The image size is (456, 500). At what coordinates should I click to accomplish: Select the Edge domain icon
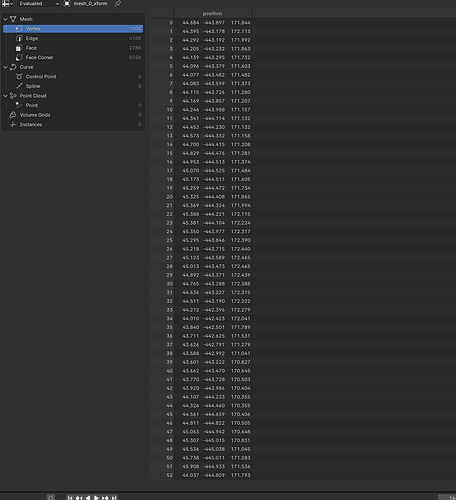point(19,38)
